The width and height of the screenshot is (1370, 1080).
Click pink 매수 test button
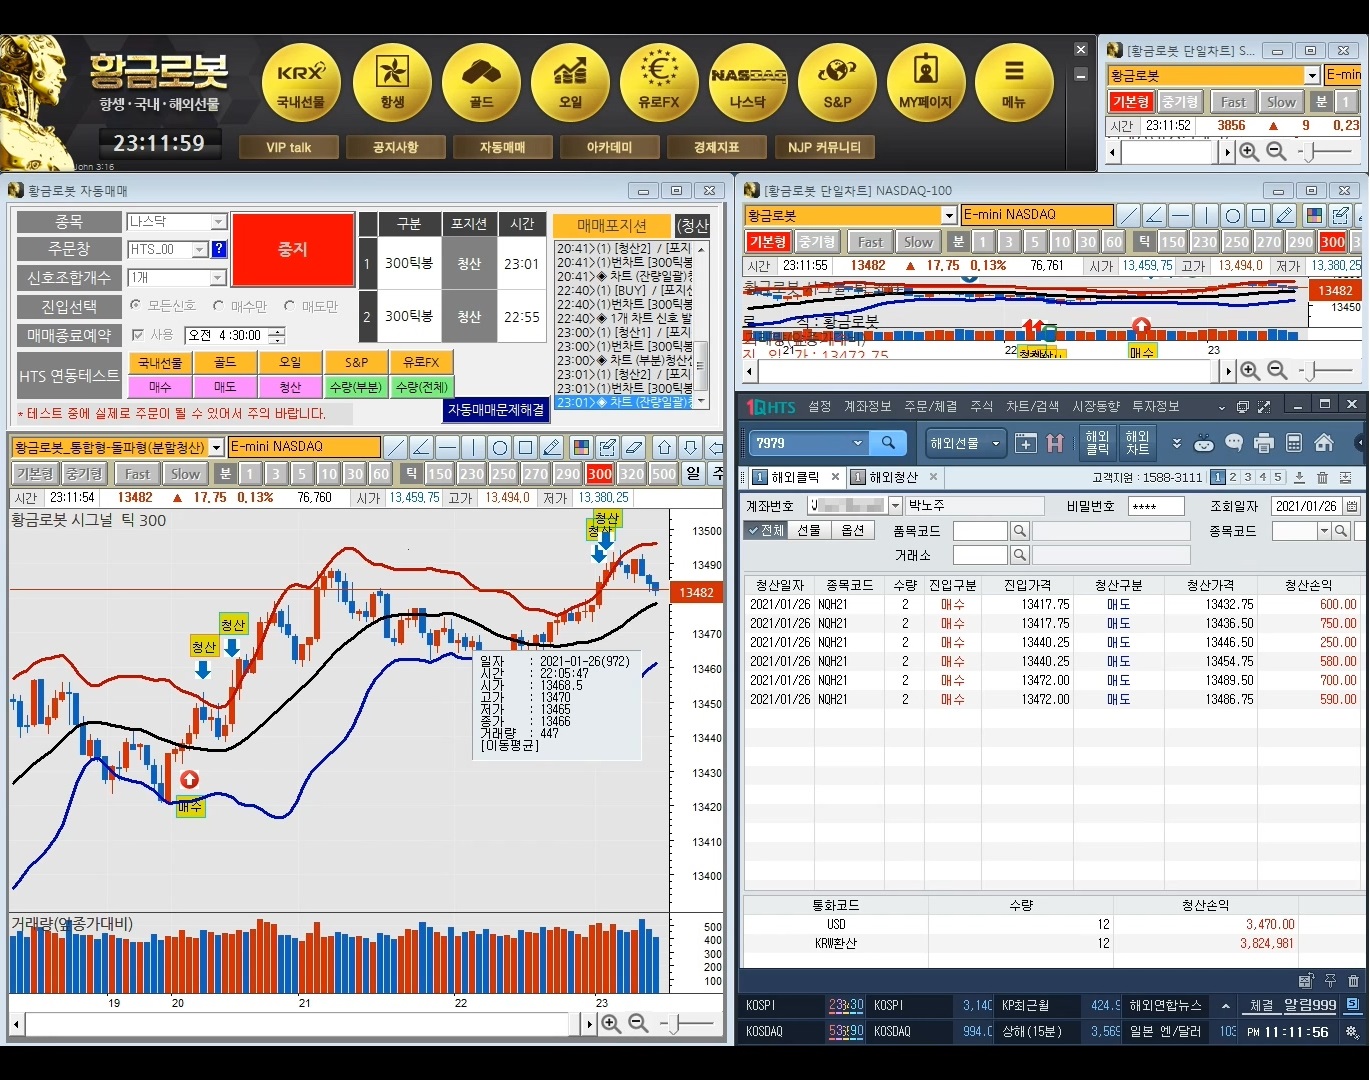[160, 386]
